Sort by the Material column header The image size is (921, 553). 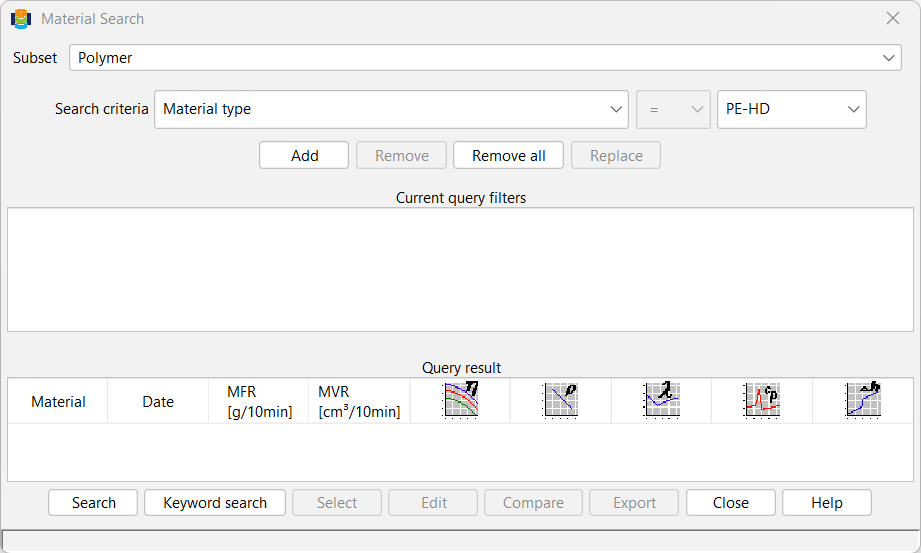[x=58, y=401]
